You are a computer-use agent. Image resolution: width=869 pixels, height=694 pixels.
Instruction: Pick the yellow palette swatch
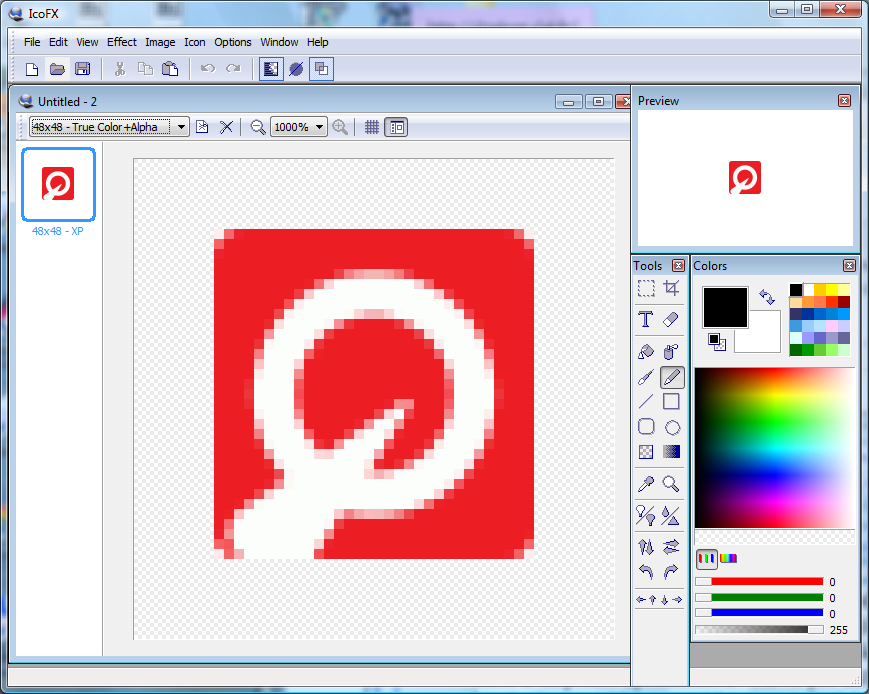point(832,290)
